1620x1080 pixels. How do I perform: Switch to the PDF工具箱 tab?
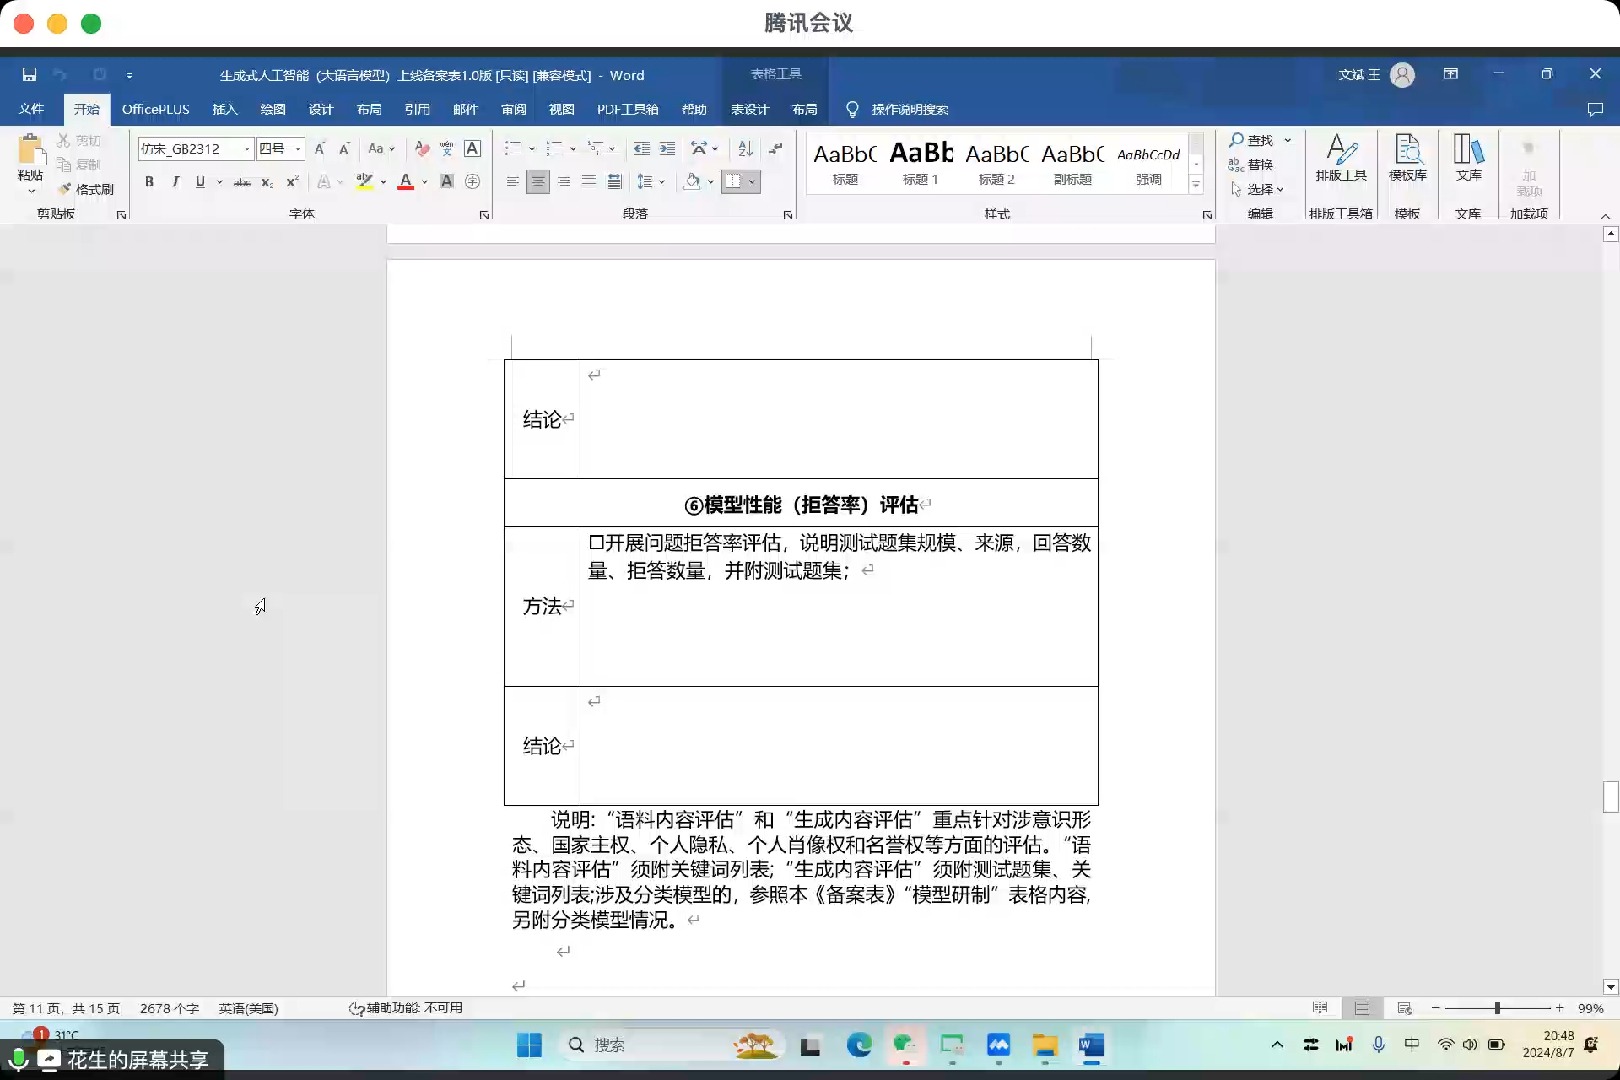[x=627, y=109]
